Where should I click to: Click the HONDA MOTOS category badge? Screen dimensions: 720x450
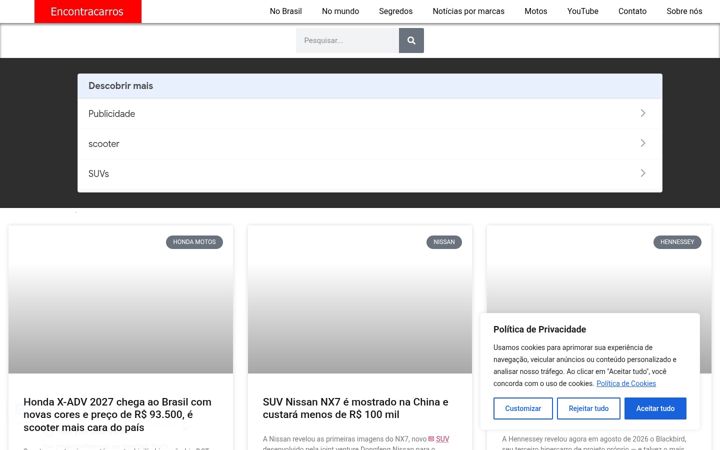[194, 242]
